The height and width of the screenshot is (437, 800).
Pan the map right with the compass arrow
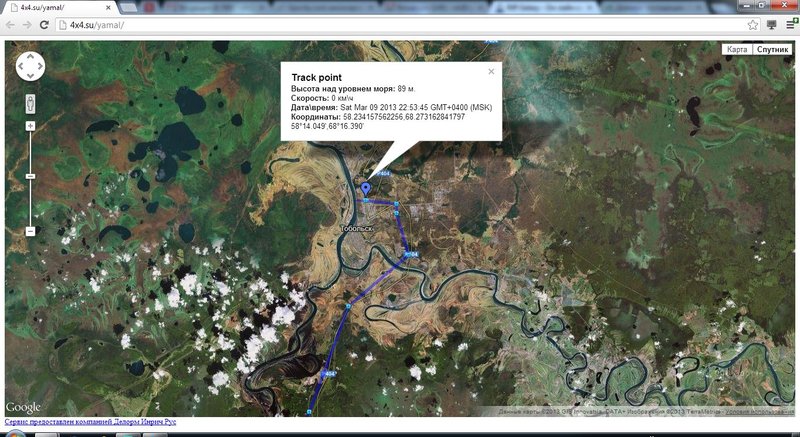click(x=43, y=67)
